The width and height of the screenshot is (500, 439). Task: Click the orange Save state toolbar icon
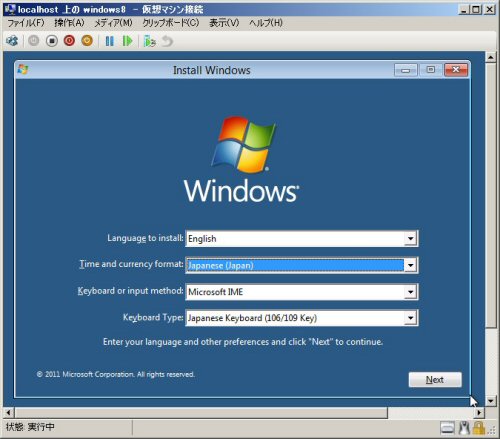87,41
